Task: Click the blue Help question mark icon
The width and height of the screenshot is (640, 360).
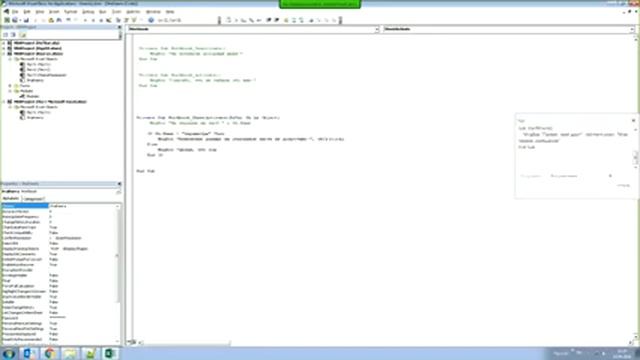Action: coord(151,20)
